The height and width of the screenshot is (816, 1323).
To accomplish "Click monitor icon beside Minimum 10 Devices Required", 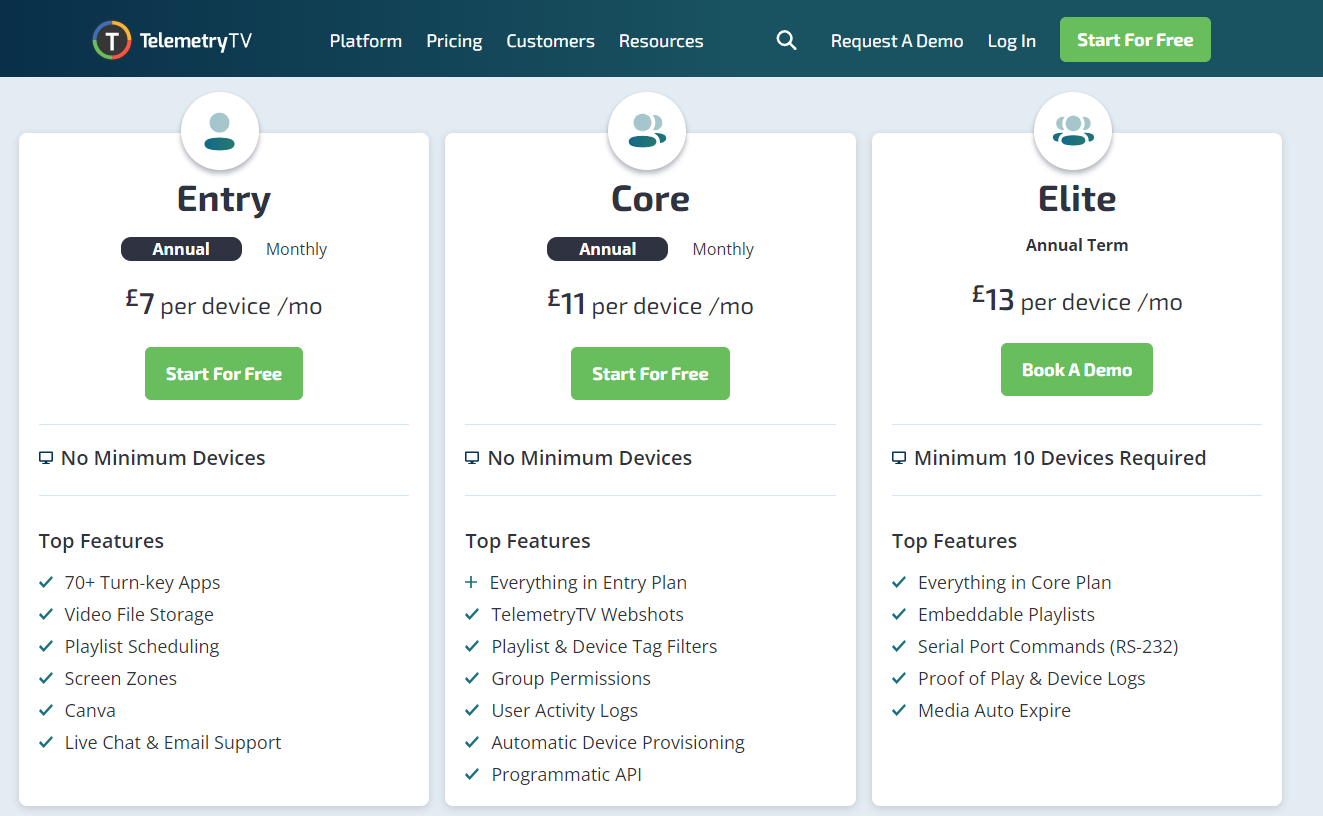I will click(899, 458).
